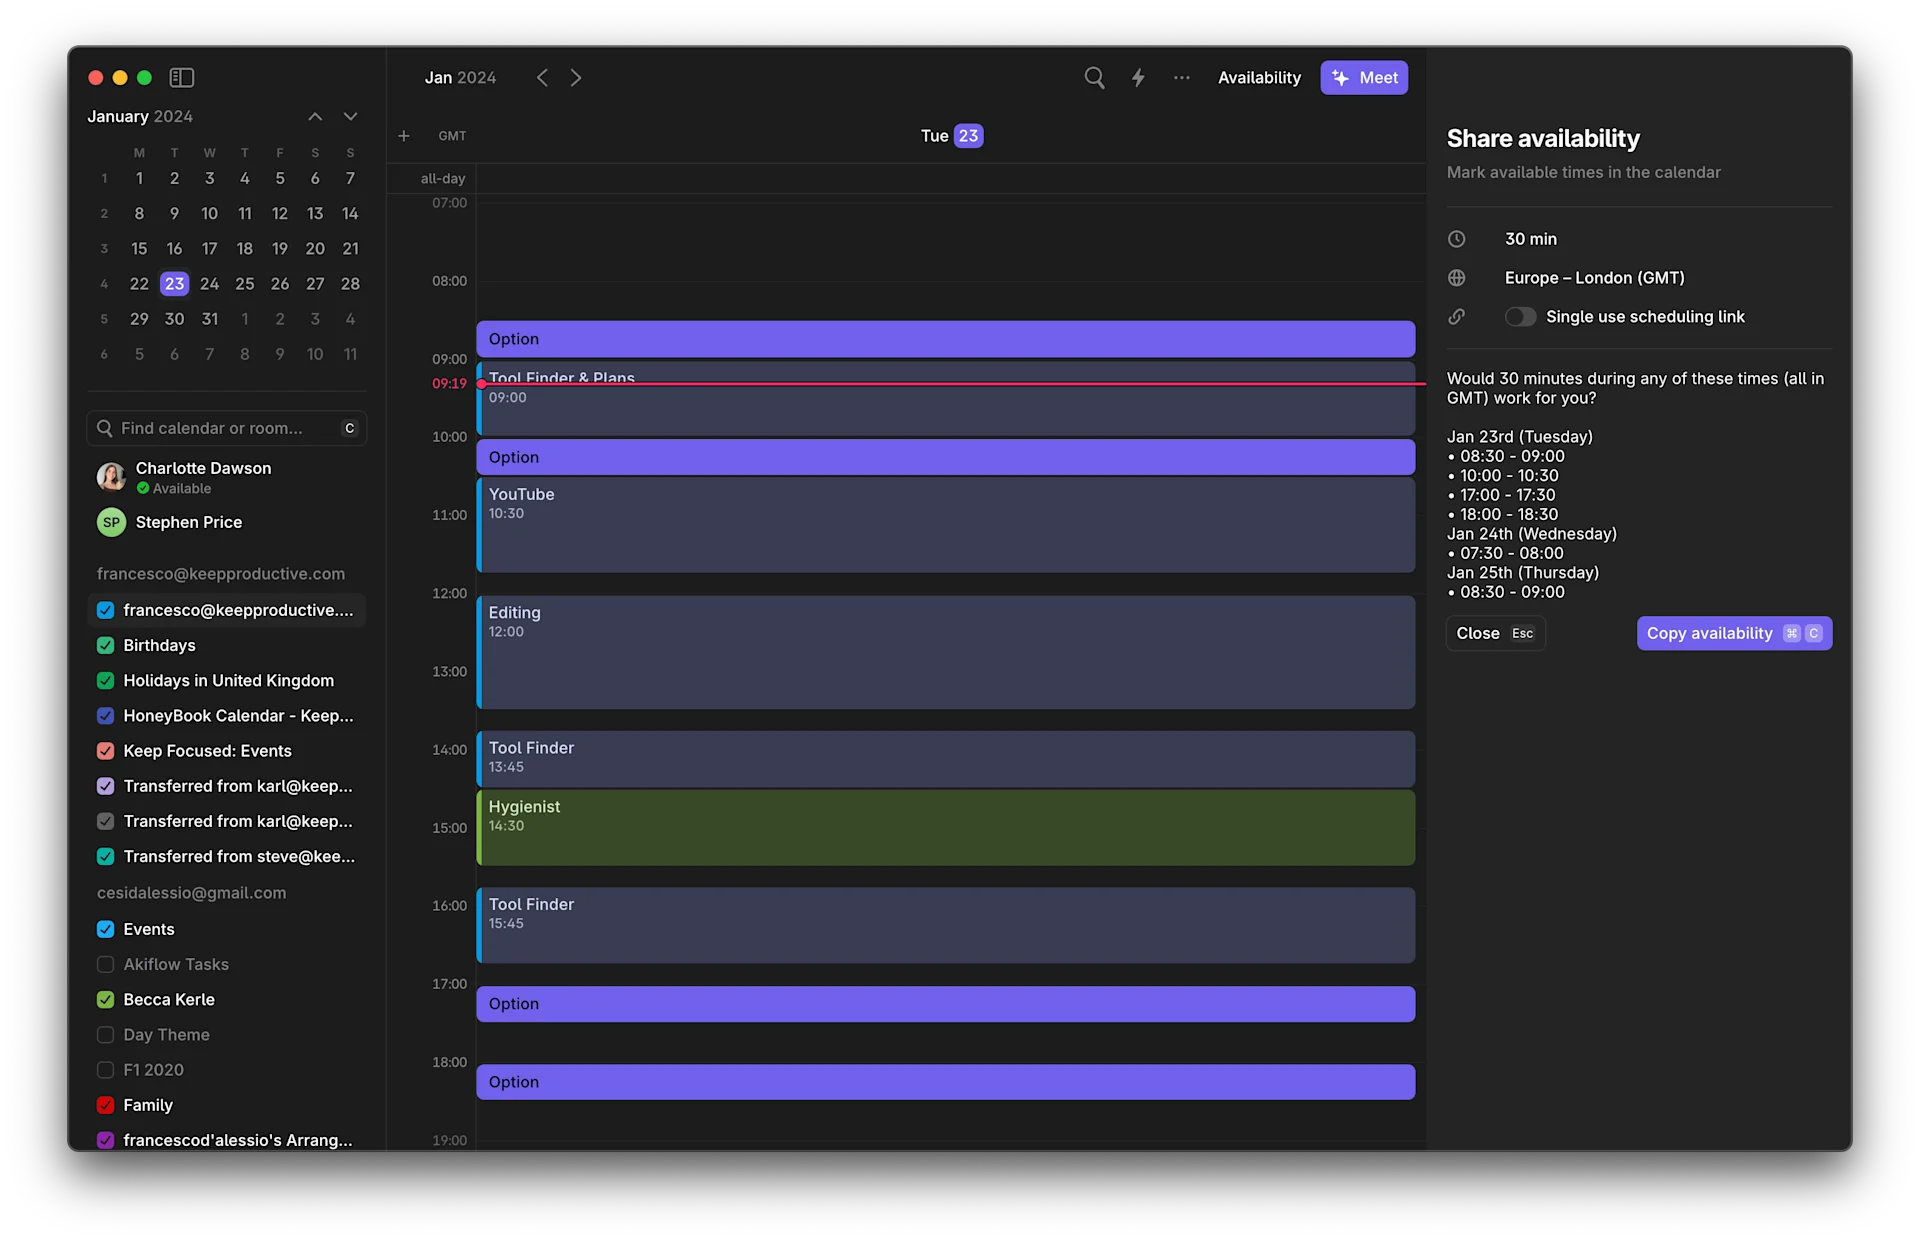The width and height of the screenshot is (1920, 1241).
Task: Click the link icon near scheduling link option
Action: click(x=1457, y=316)
